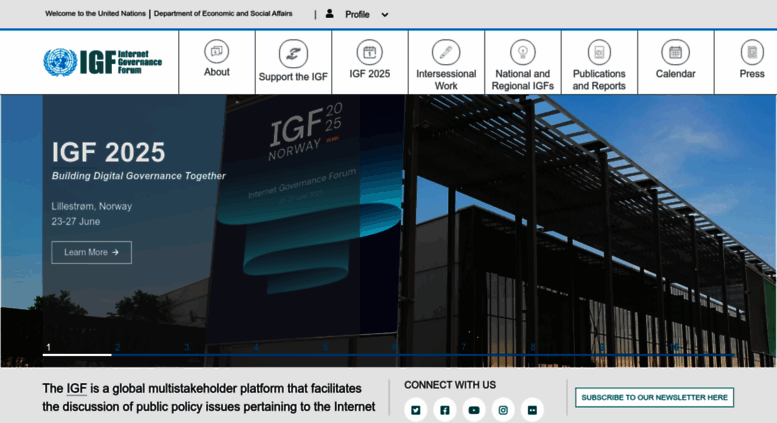Screen dimensions: 777x423
Task: Click Subscribe to our newsletter here
Action: point(654,397)
